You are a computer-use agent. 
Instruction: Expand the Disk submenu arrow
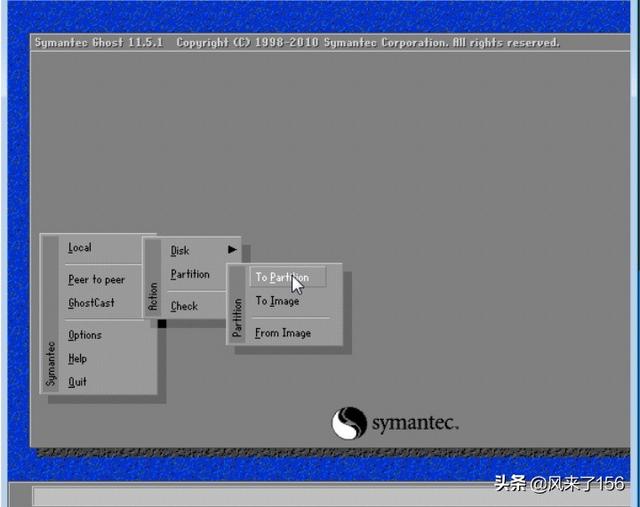[232, 249]
